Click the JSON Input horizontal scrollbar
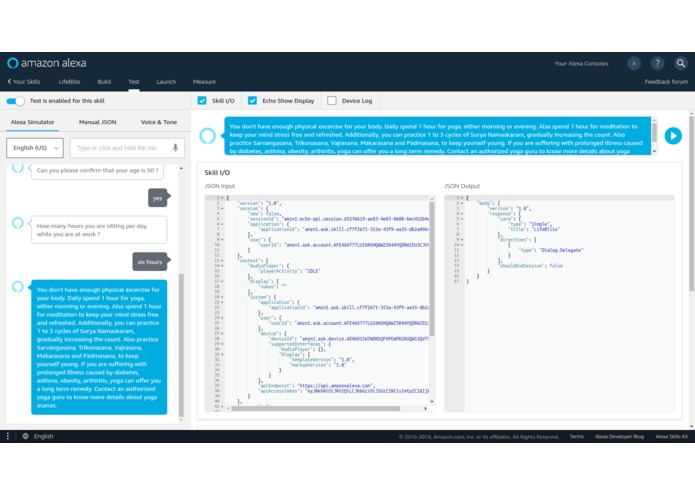Image resolution: width=695 pixels, height=494 pixels. pos(316,408)
